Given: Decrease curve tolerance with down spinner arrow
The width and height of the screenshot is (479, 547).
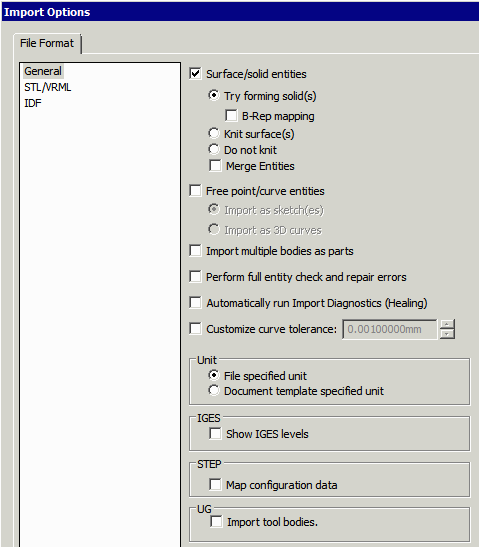Looking at the screenshot, I should [447, 334].
